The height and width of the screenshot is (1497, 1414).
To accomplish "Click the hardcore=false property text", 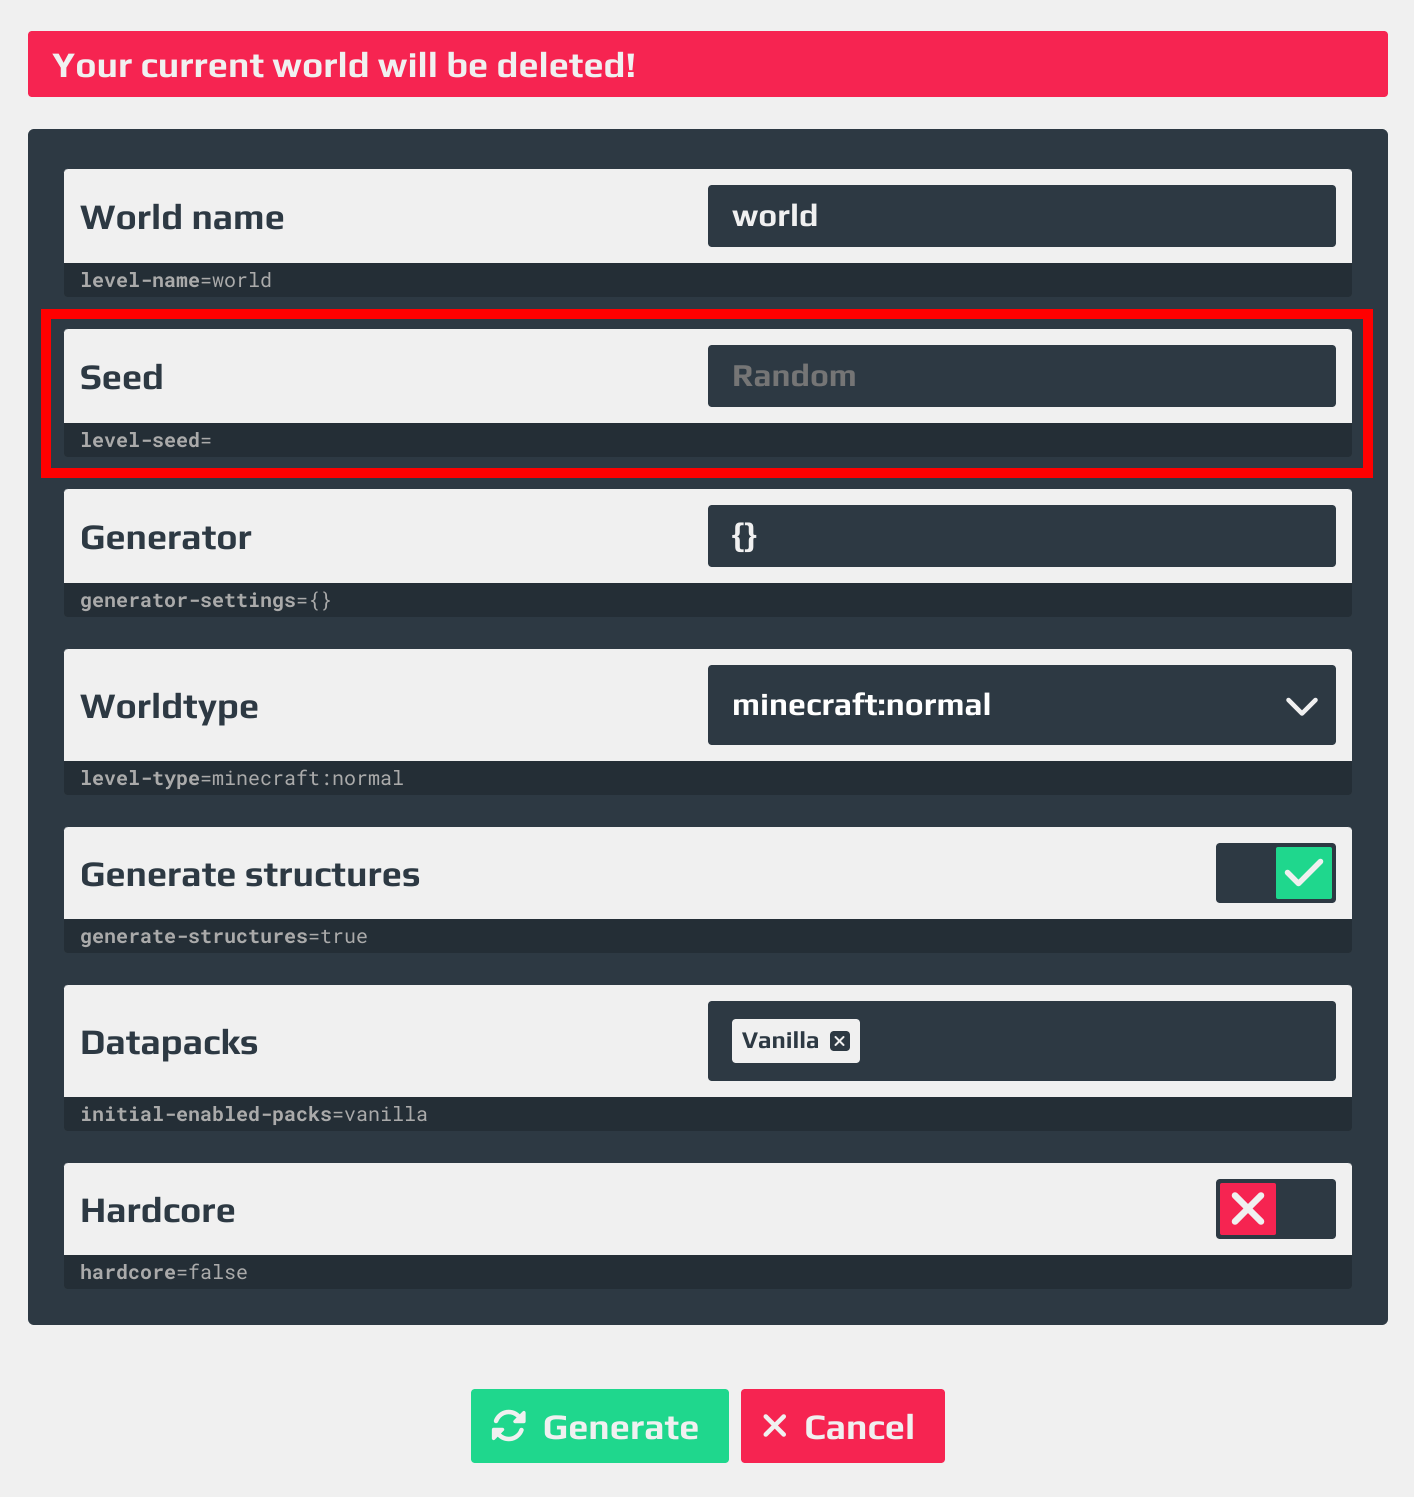I will (164, 1272).
